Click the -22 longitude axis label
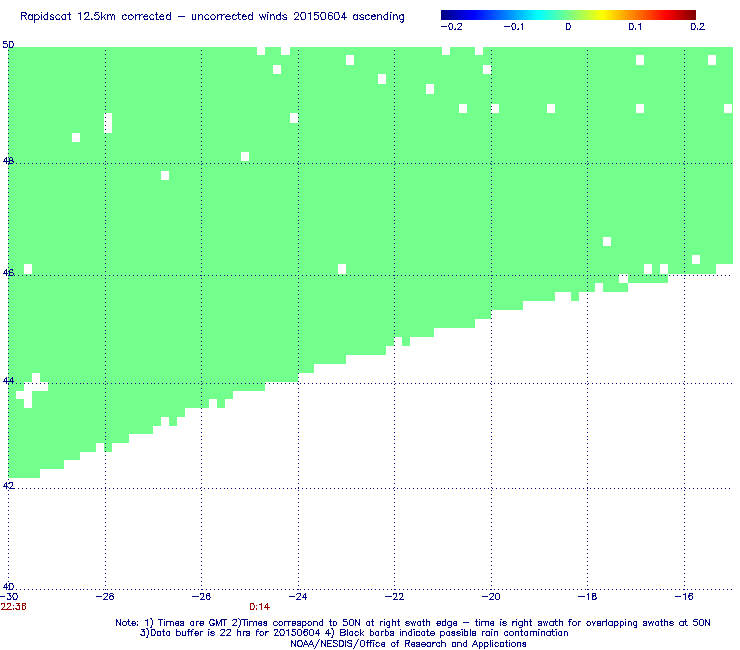The image size is (740, 650). click(395, 597)
